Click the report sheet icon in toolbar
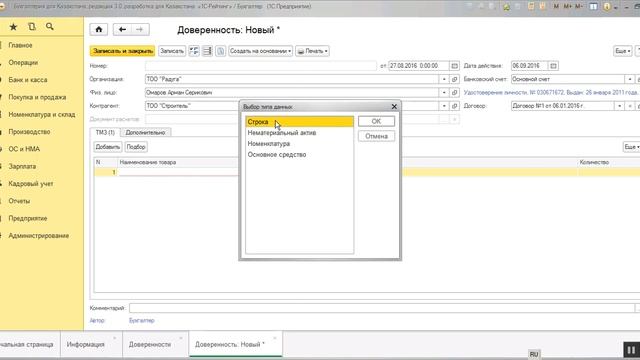 tap(220, 51)
